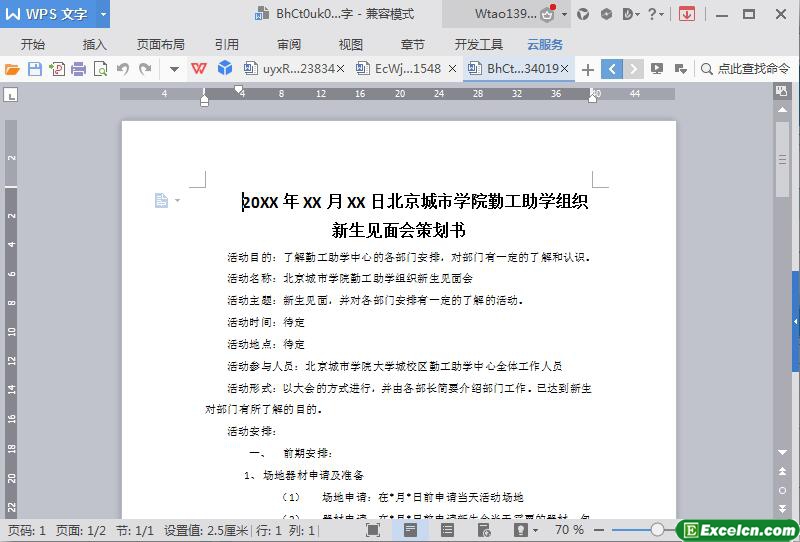
Task: Expand the quick access toolbar customize arrow
Action: click(174, 69)
